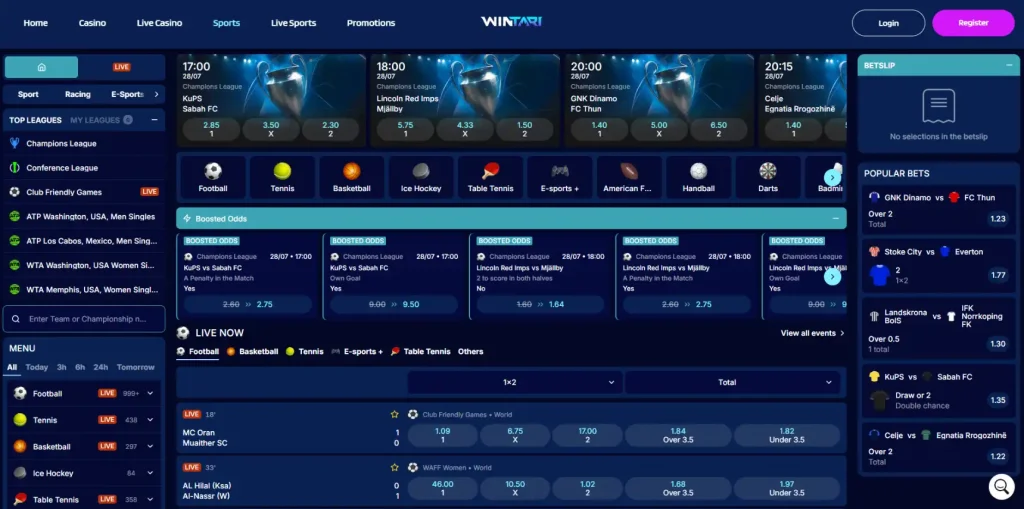
Task: Open Champions League in Top Leagues
Action: pos(84,144)
